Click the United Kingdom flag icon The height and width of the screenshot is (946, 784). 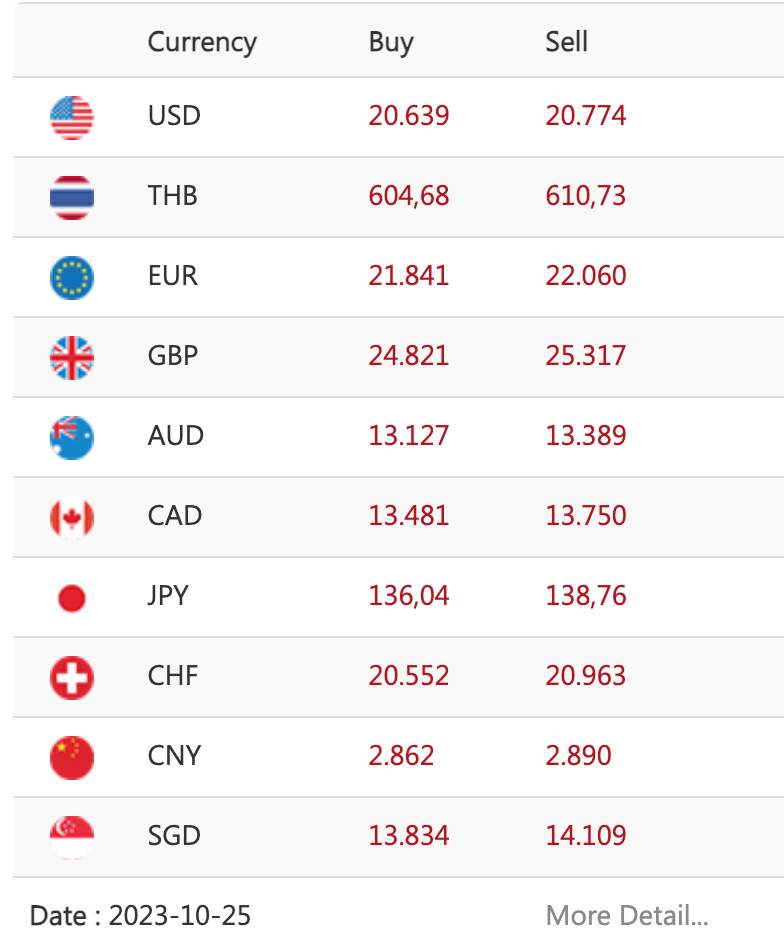(x=72, y=357)
